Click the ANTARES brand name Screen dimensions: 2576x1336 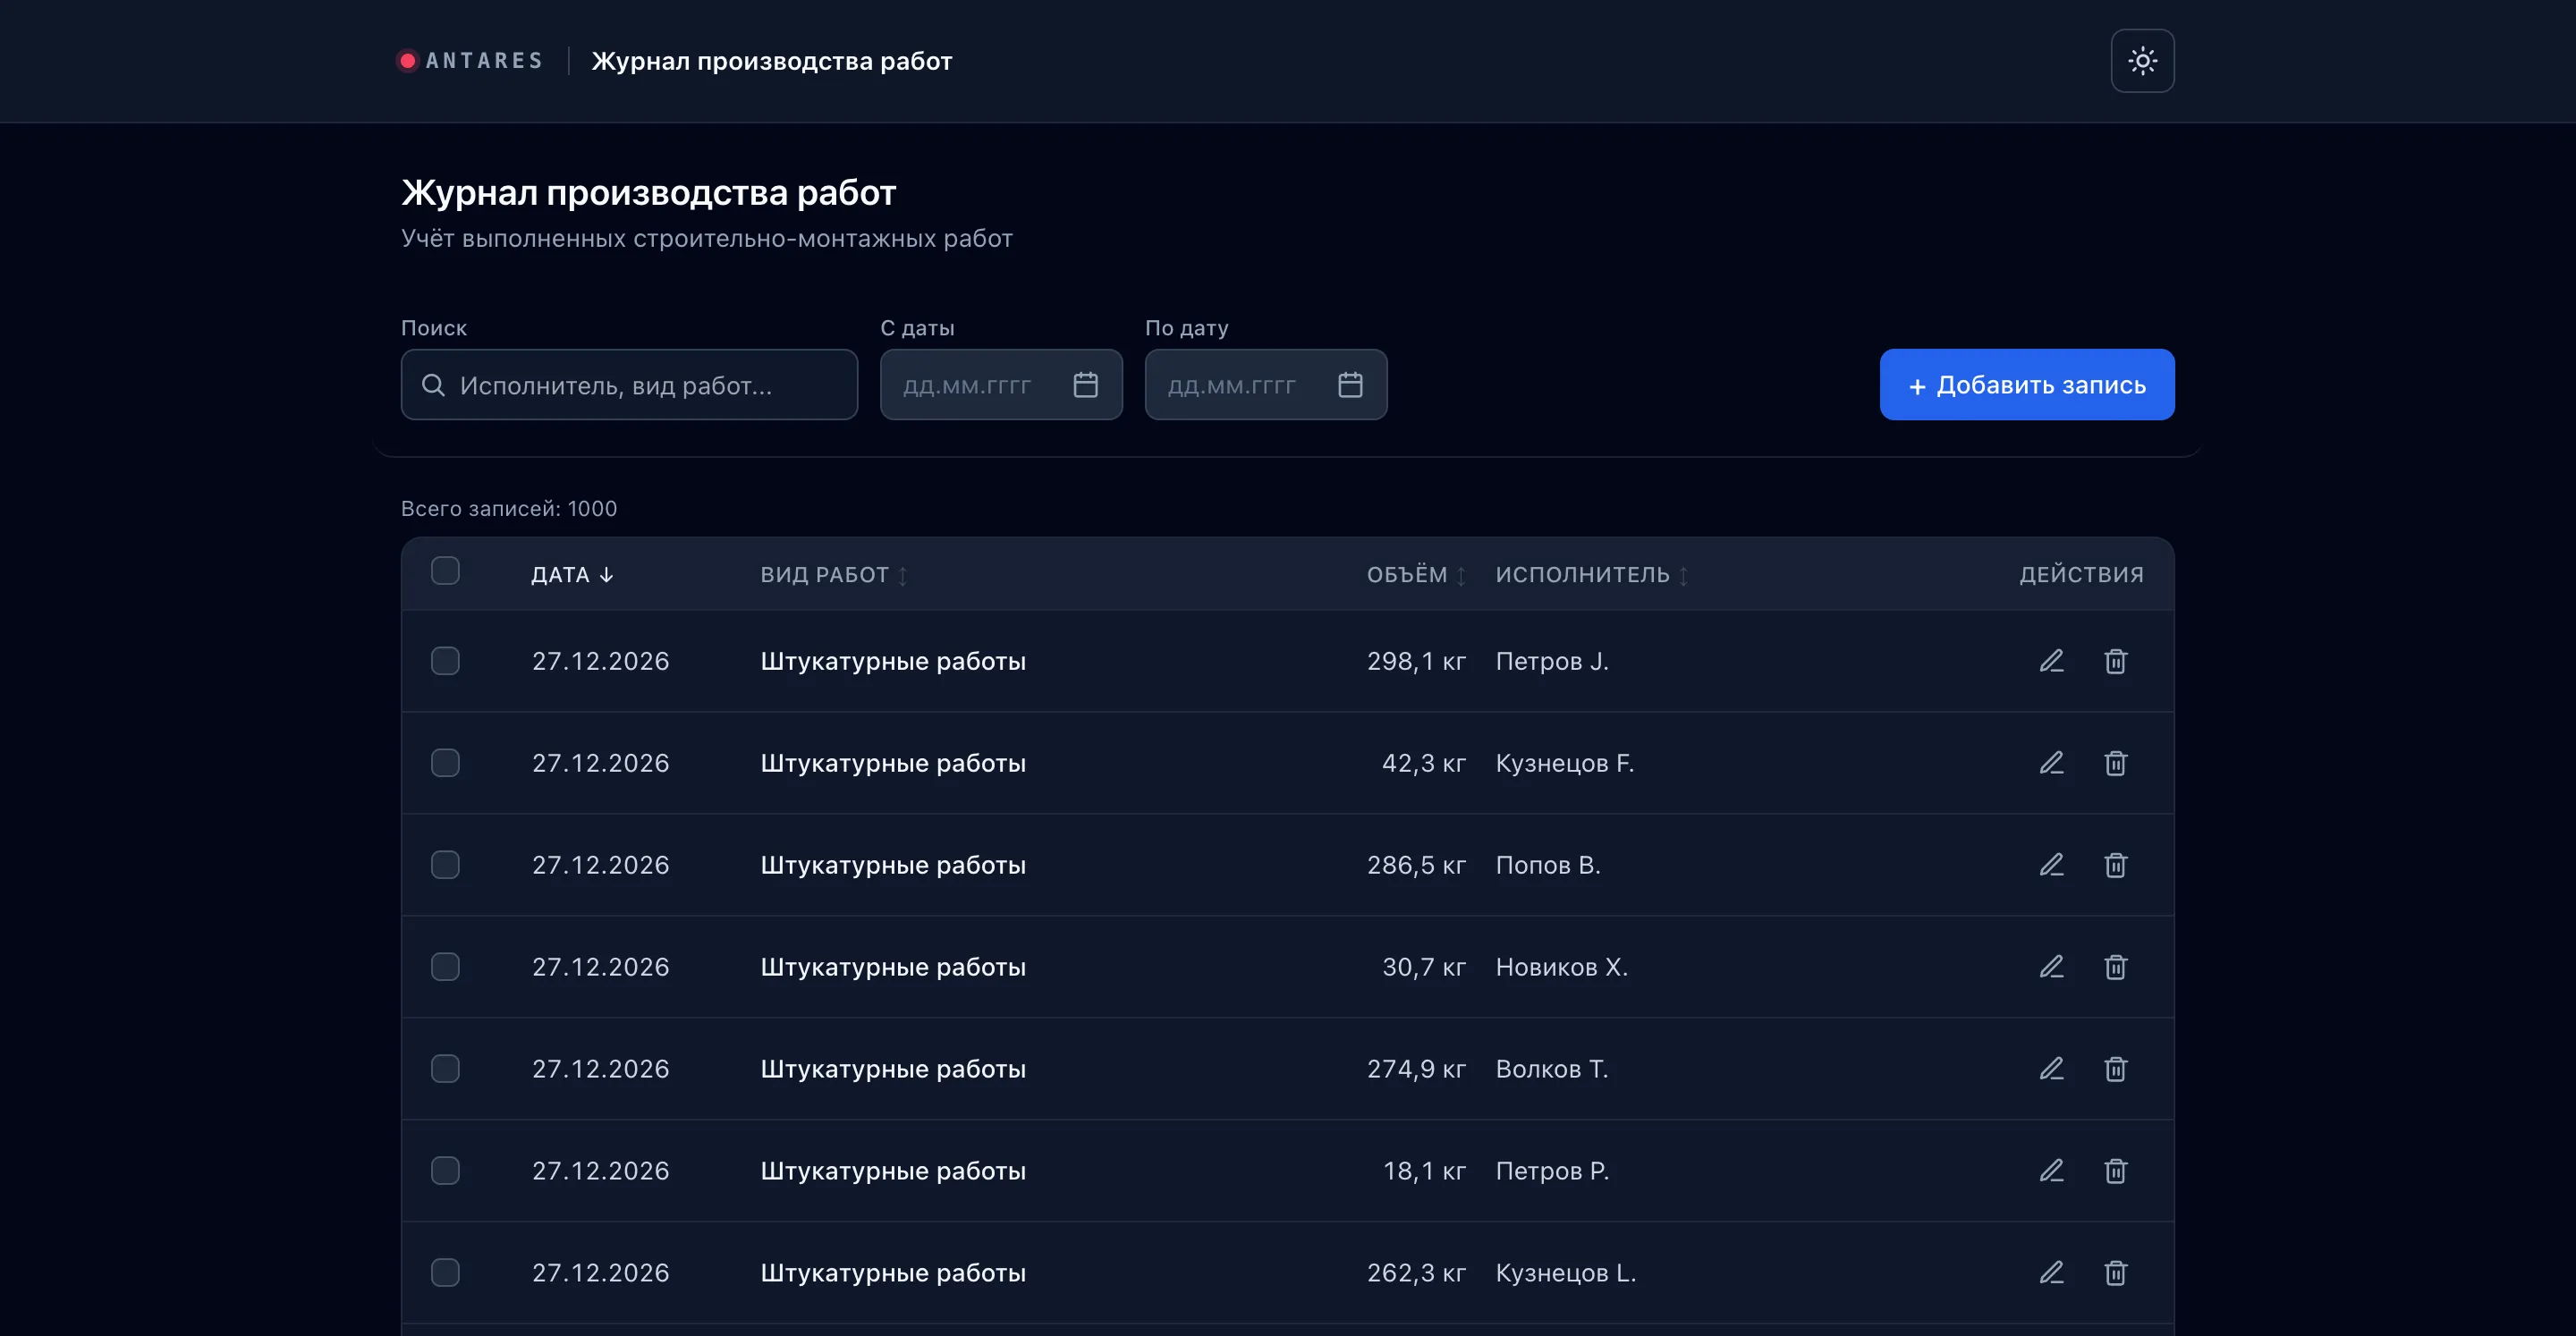[484, 61]
